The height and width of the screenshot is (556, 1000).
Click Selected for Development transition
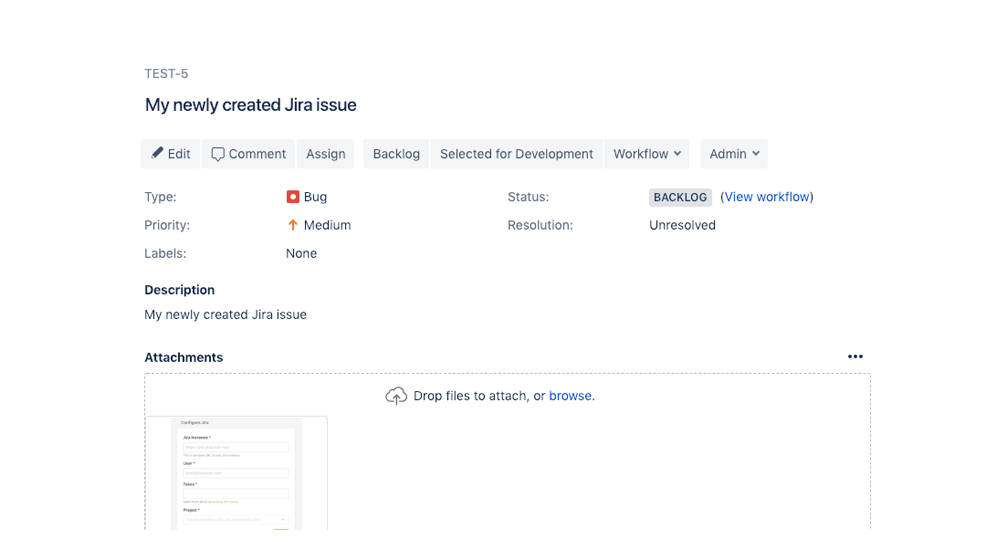tap(517, 154)
